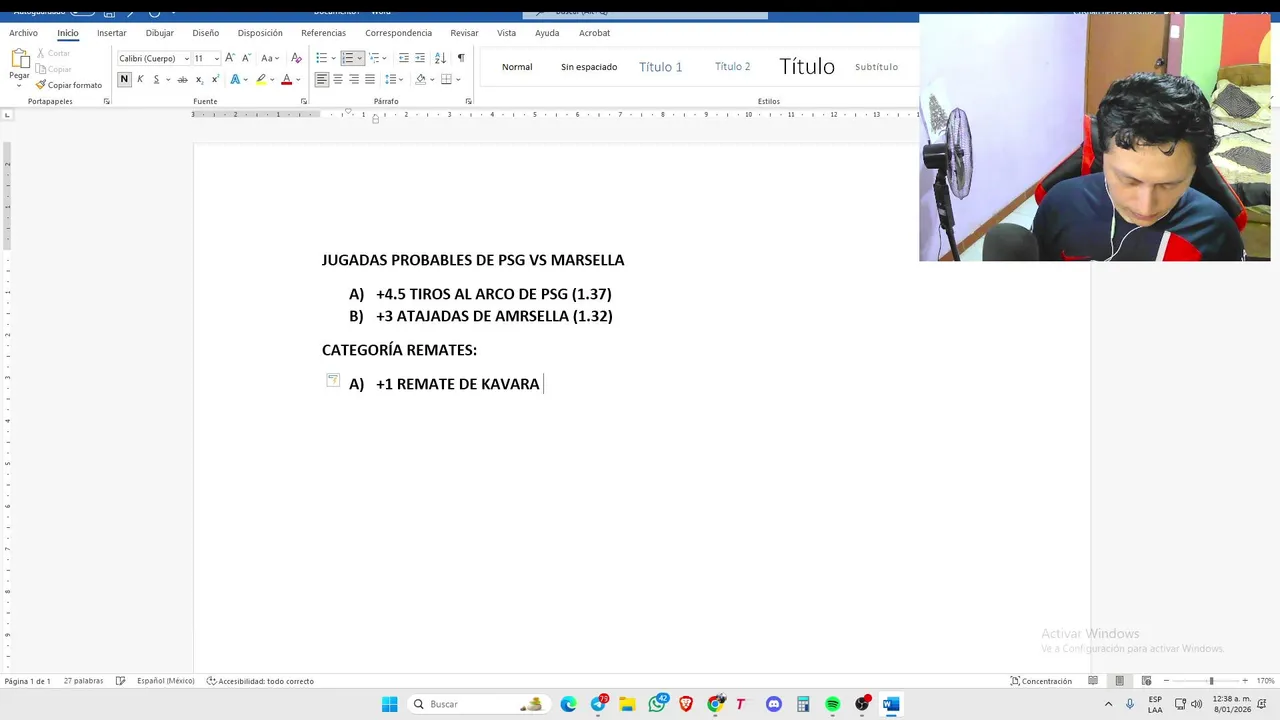Click 27 palabras word count

[x=83, y=681]
